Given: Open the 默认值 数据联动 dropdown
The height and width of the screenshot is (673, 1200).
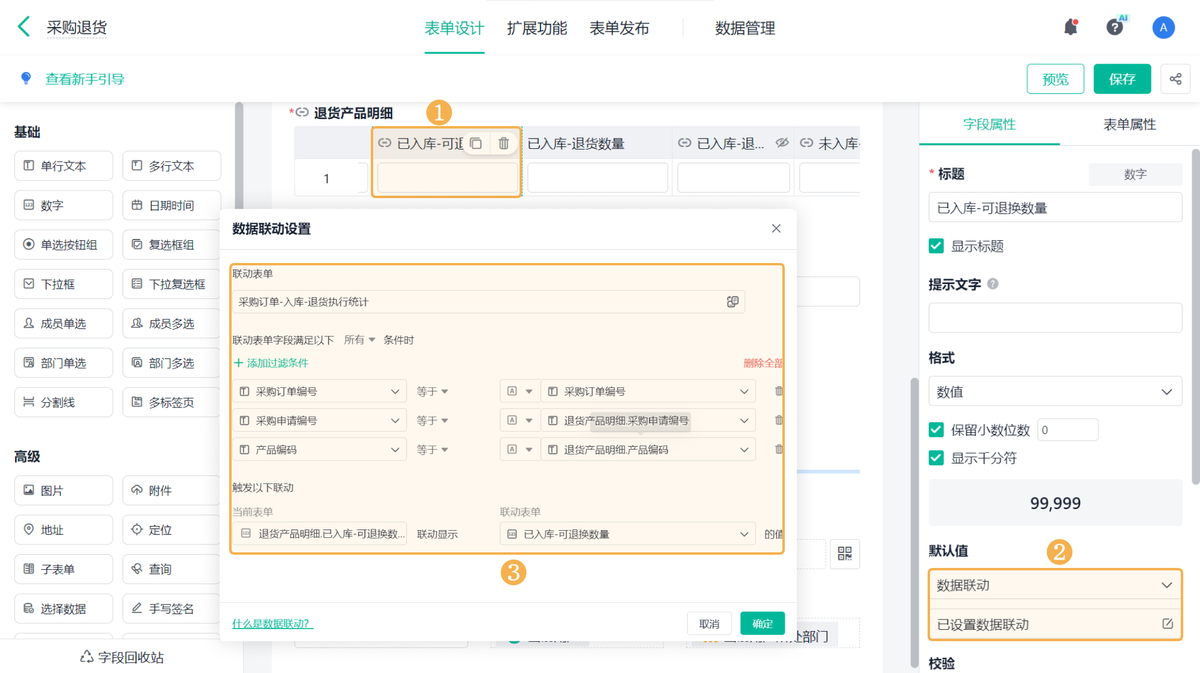Looking at the screenshot, I should click(1055, 585).
